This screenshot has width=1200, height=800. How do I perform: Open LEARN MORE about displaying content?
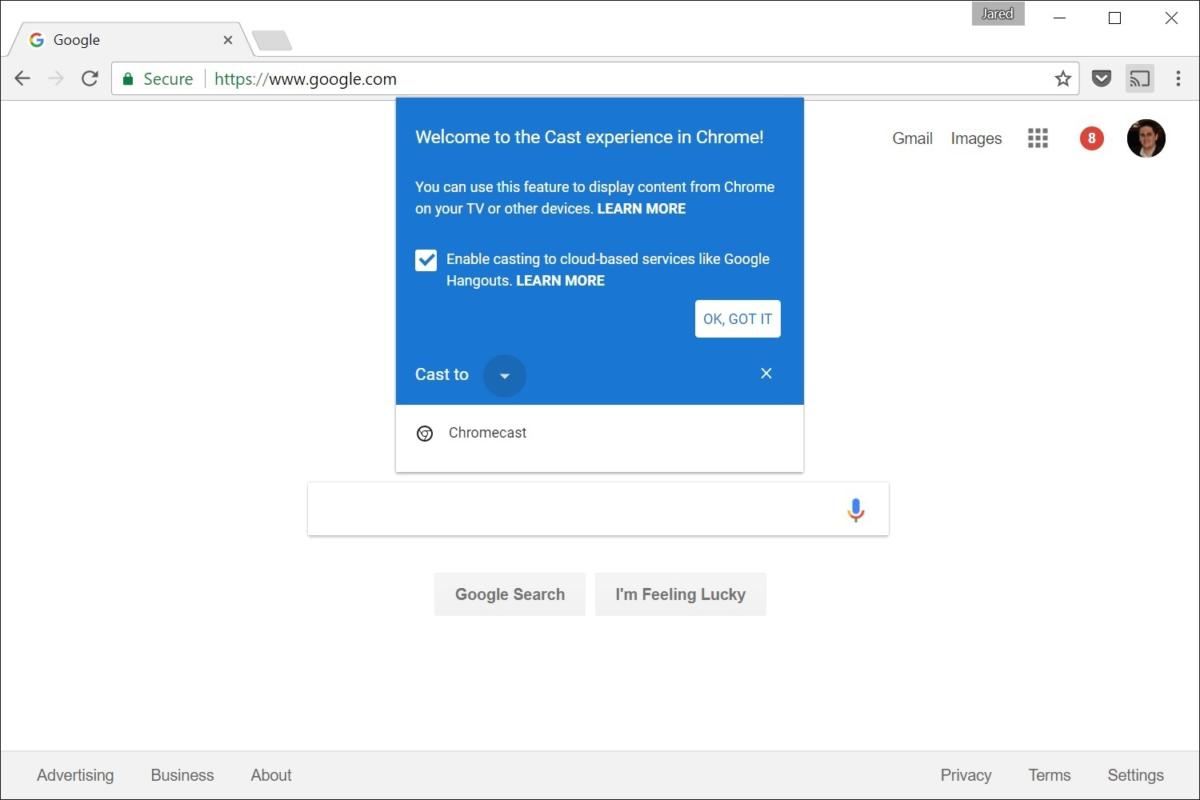click(641, 209)
